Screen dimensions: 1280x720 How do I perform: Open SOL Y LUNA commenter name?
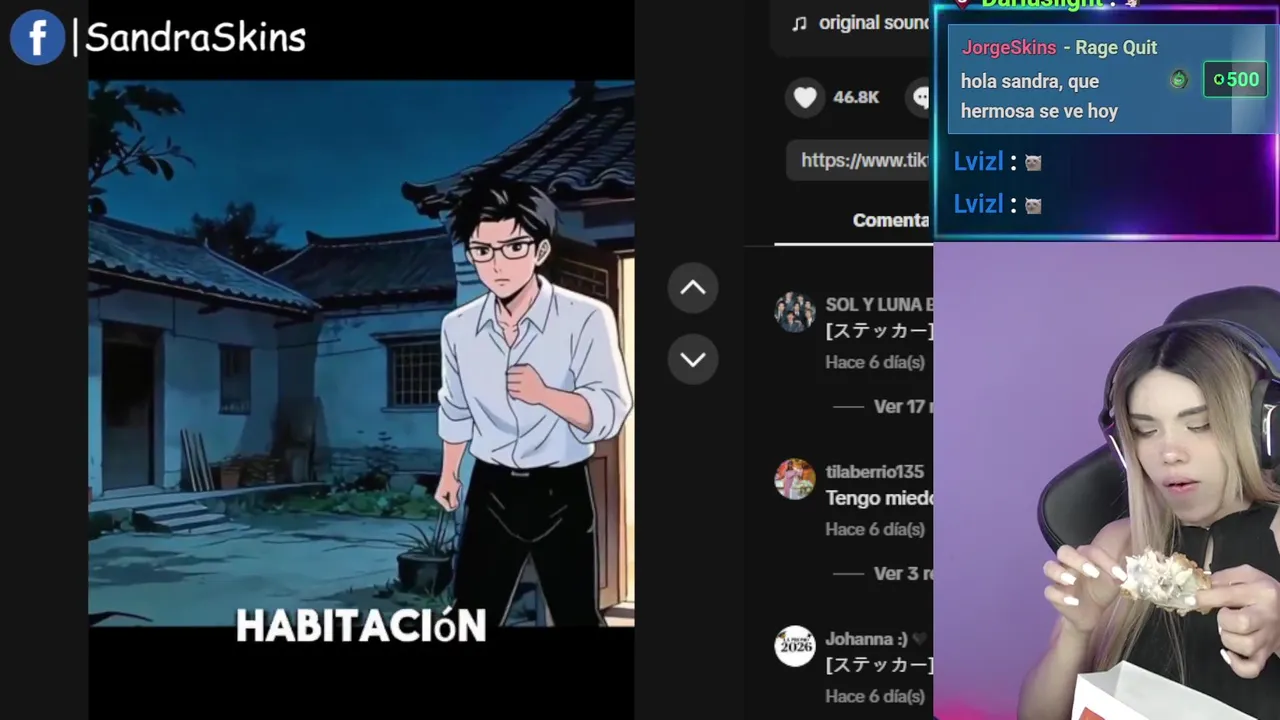[879, 304]
